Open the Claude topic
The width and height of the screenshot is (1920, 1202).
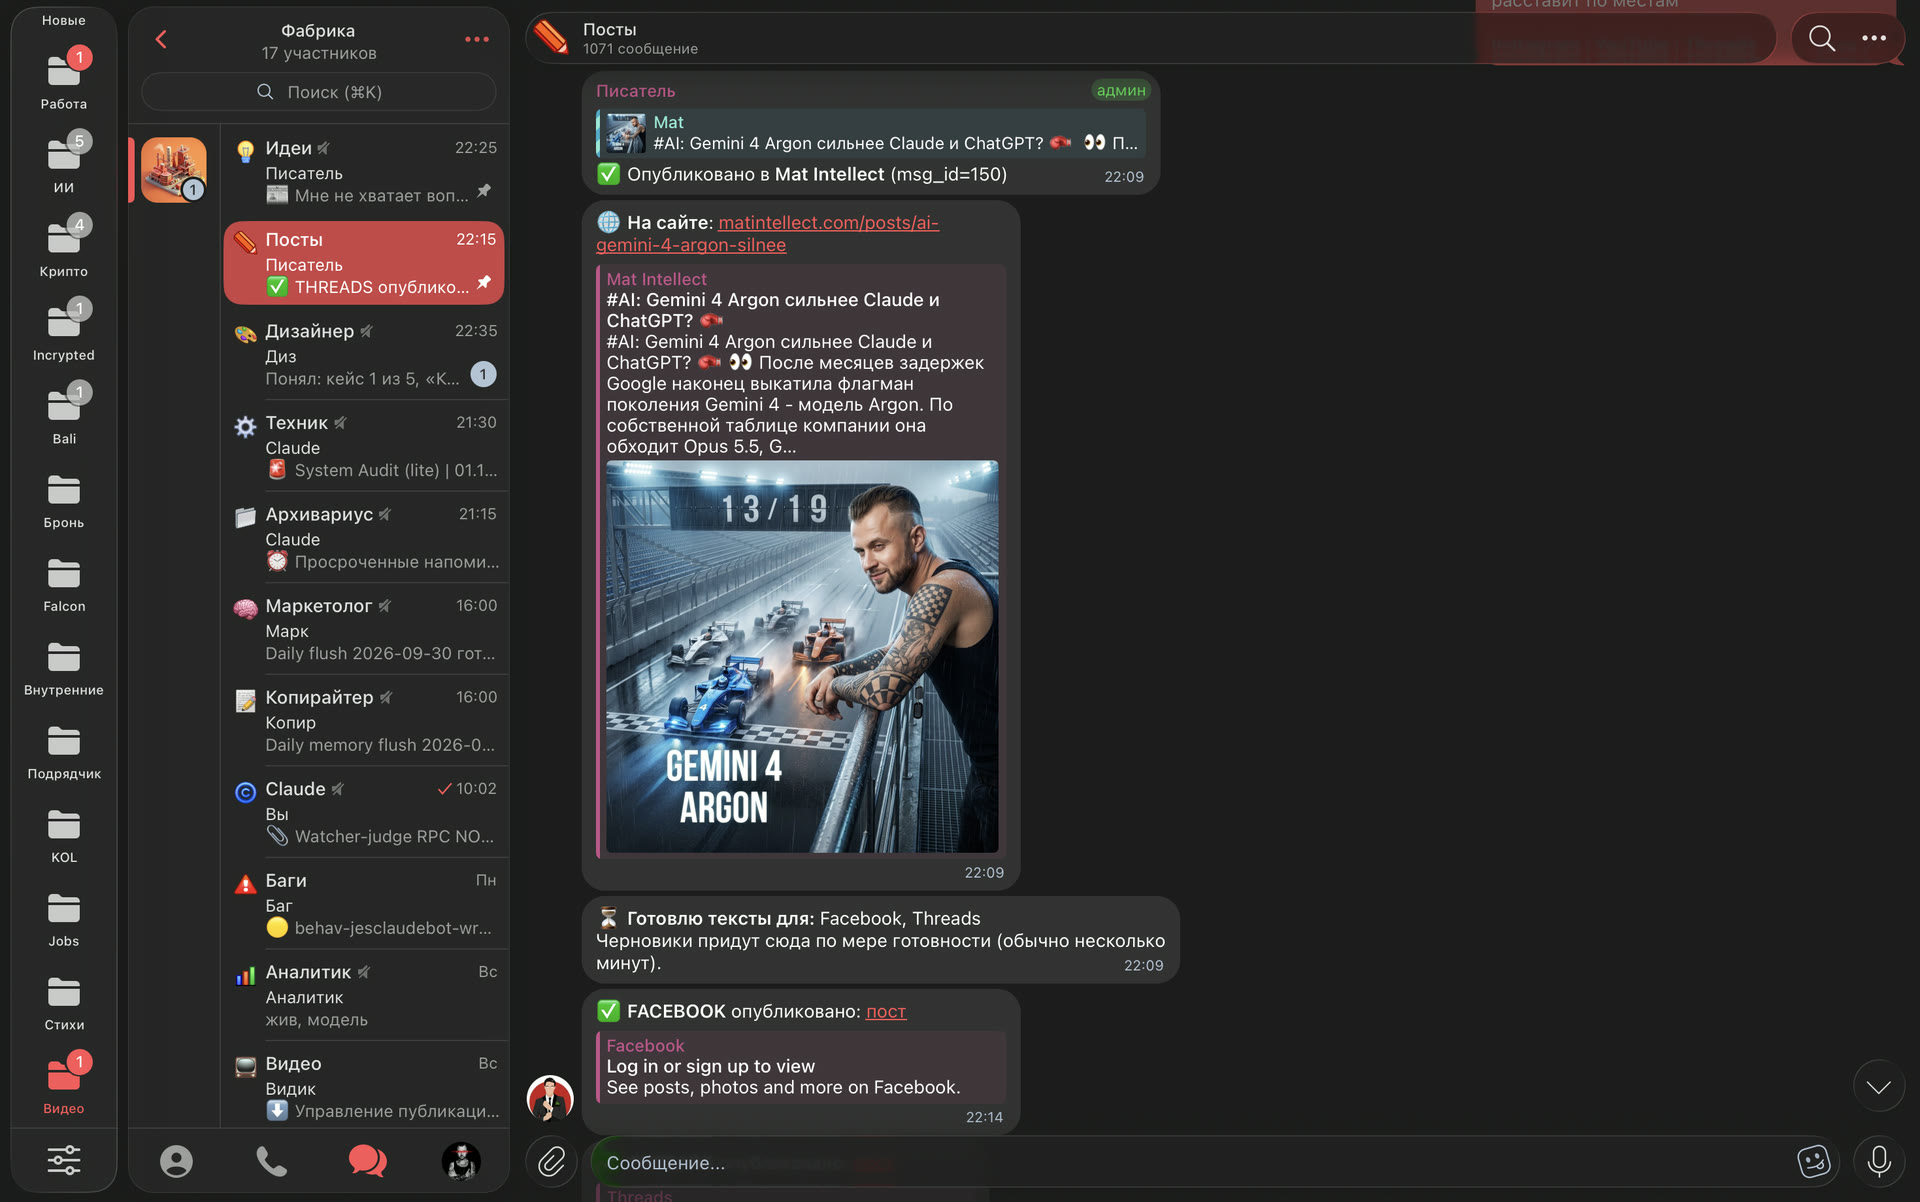coord(365,812)
